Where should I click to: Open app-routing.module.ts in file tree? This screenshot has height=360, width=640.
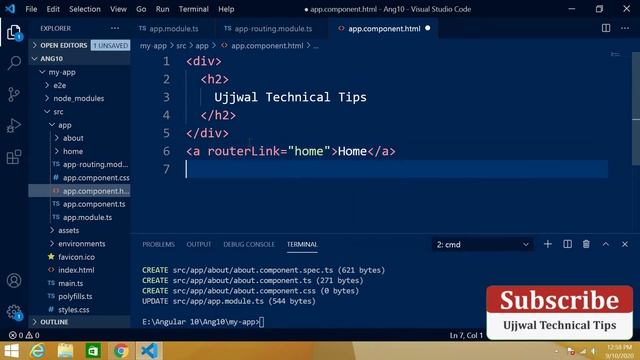click(80, 164)
